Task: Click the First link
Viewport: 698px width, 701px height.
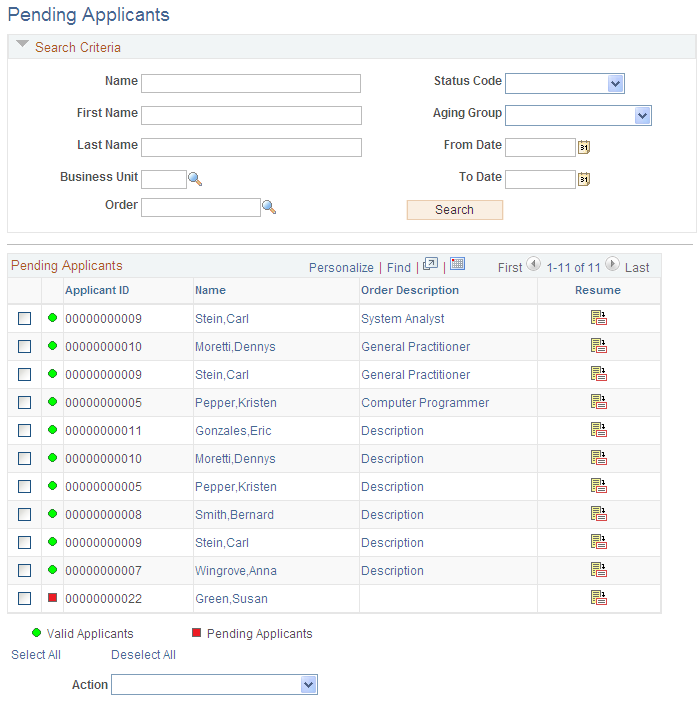Action: click(510, 267)
